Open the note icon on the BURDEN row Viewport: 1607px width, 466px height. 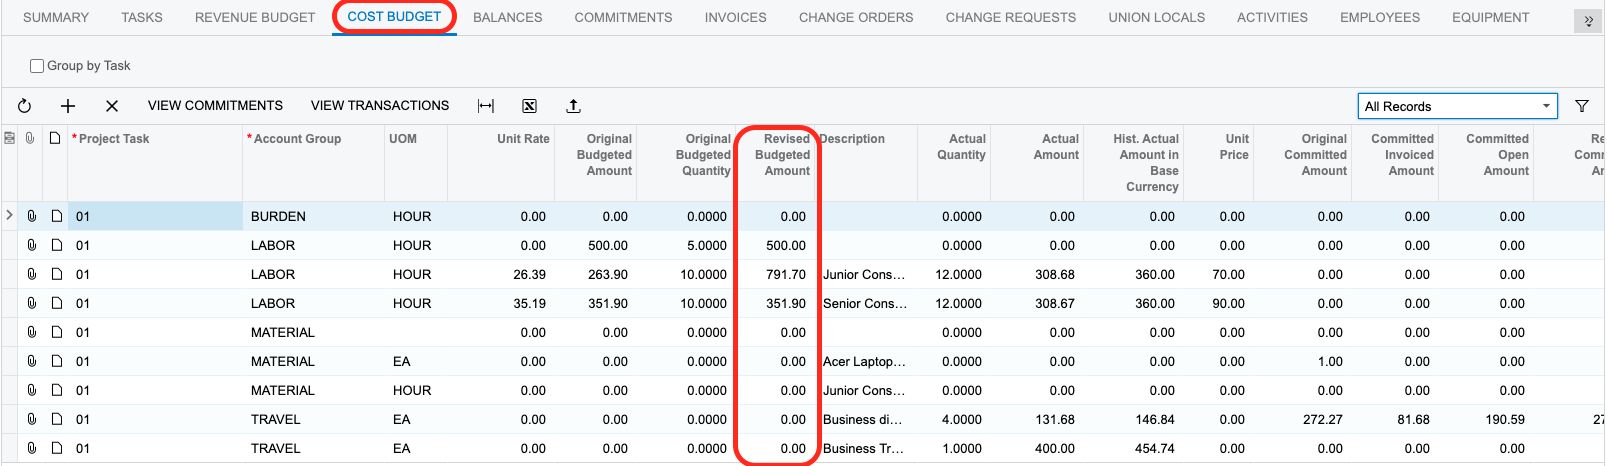pos(56,216)
